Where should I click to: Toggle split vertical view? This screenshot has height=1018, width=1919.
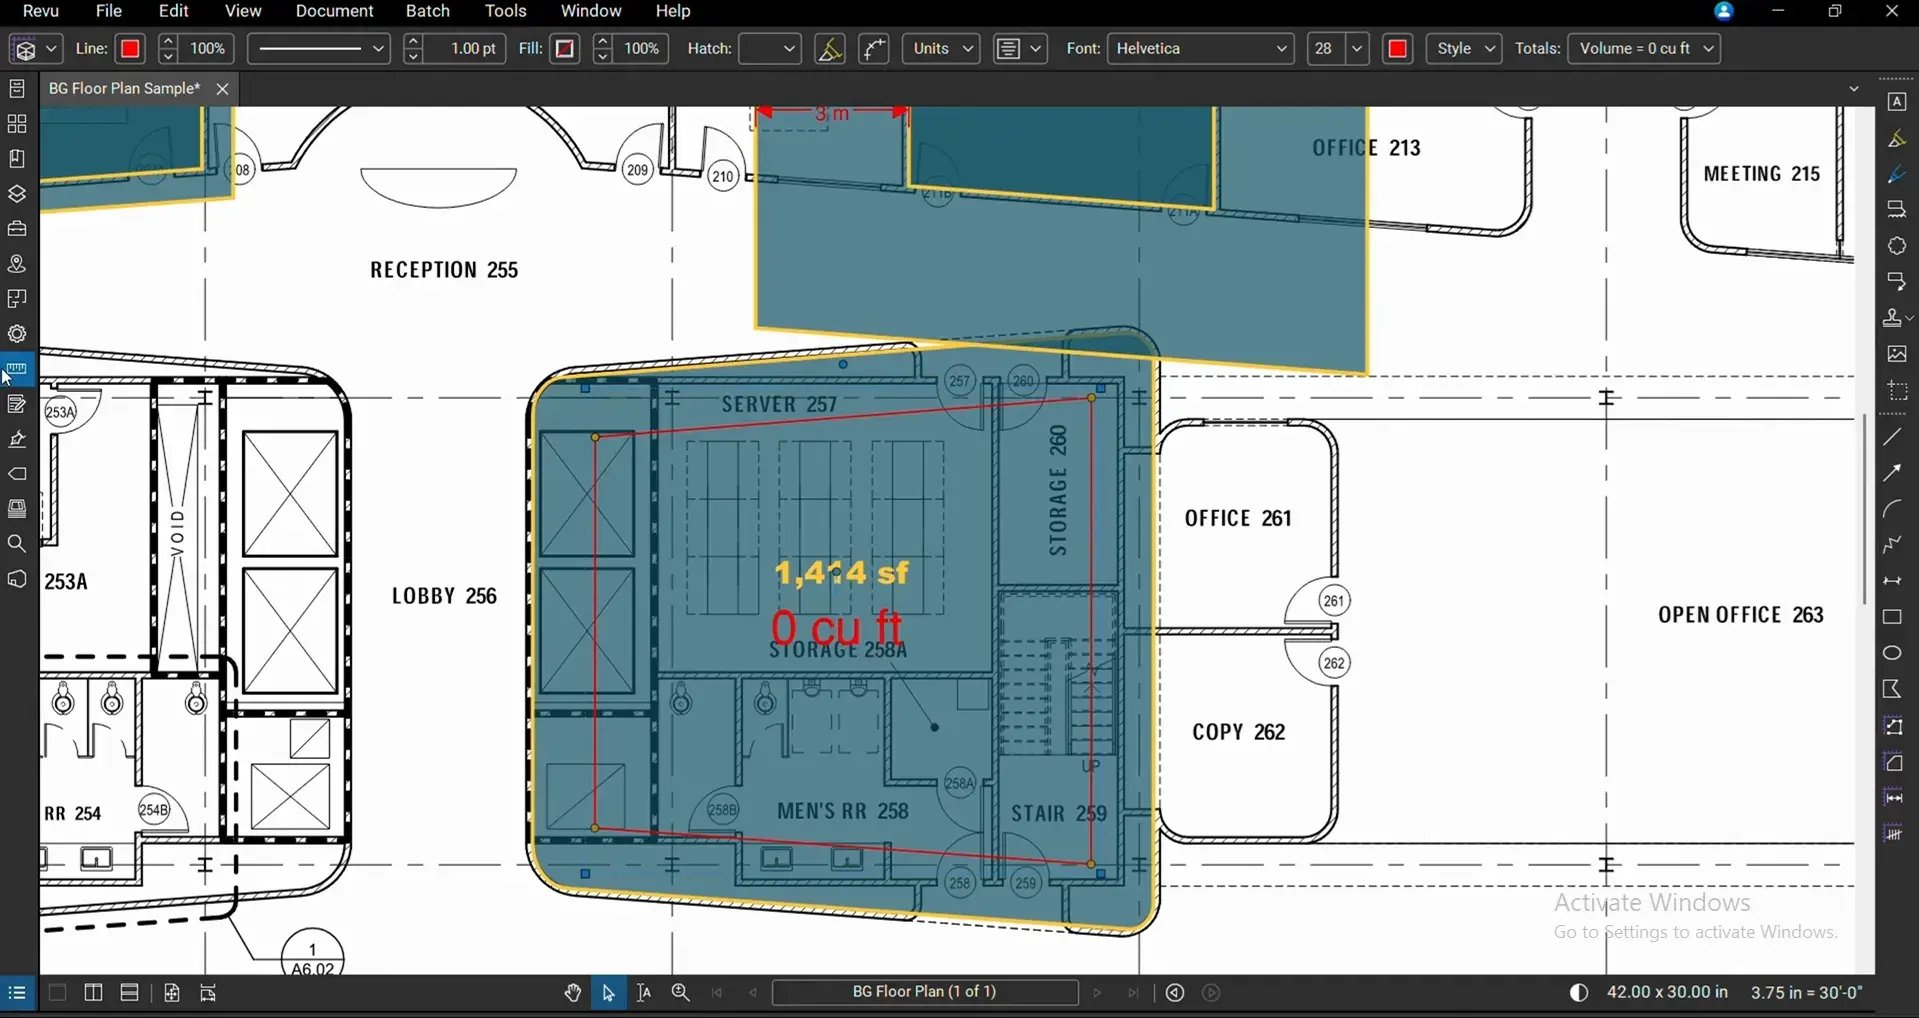[x=93, y=993]
